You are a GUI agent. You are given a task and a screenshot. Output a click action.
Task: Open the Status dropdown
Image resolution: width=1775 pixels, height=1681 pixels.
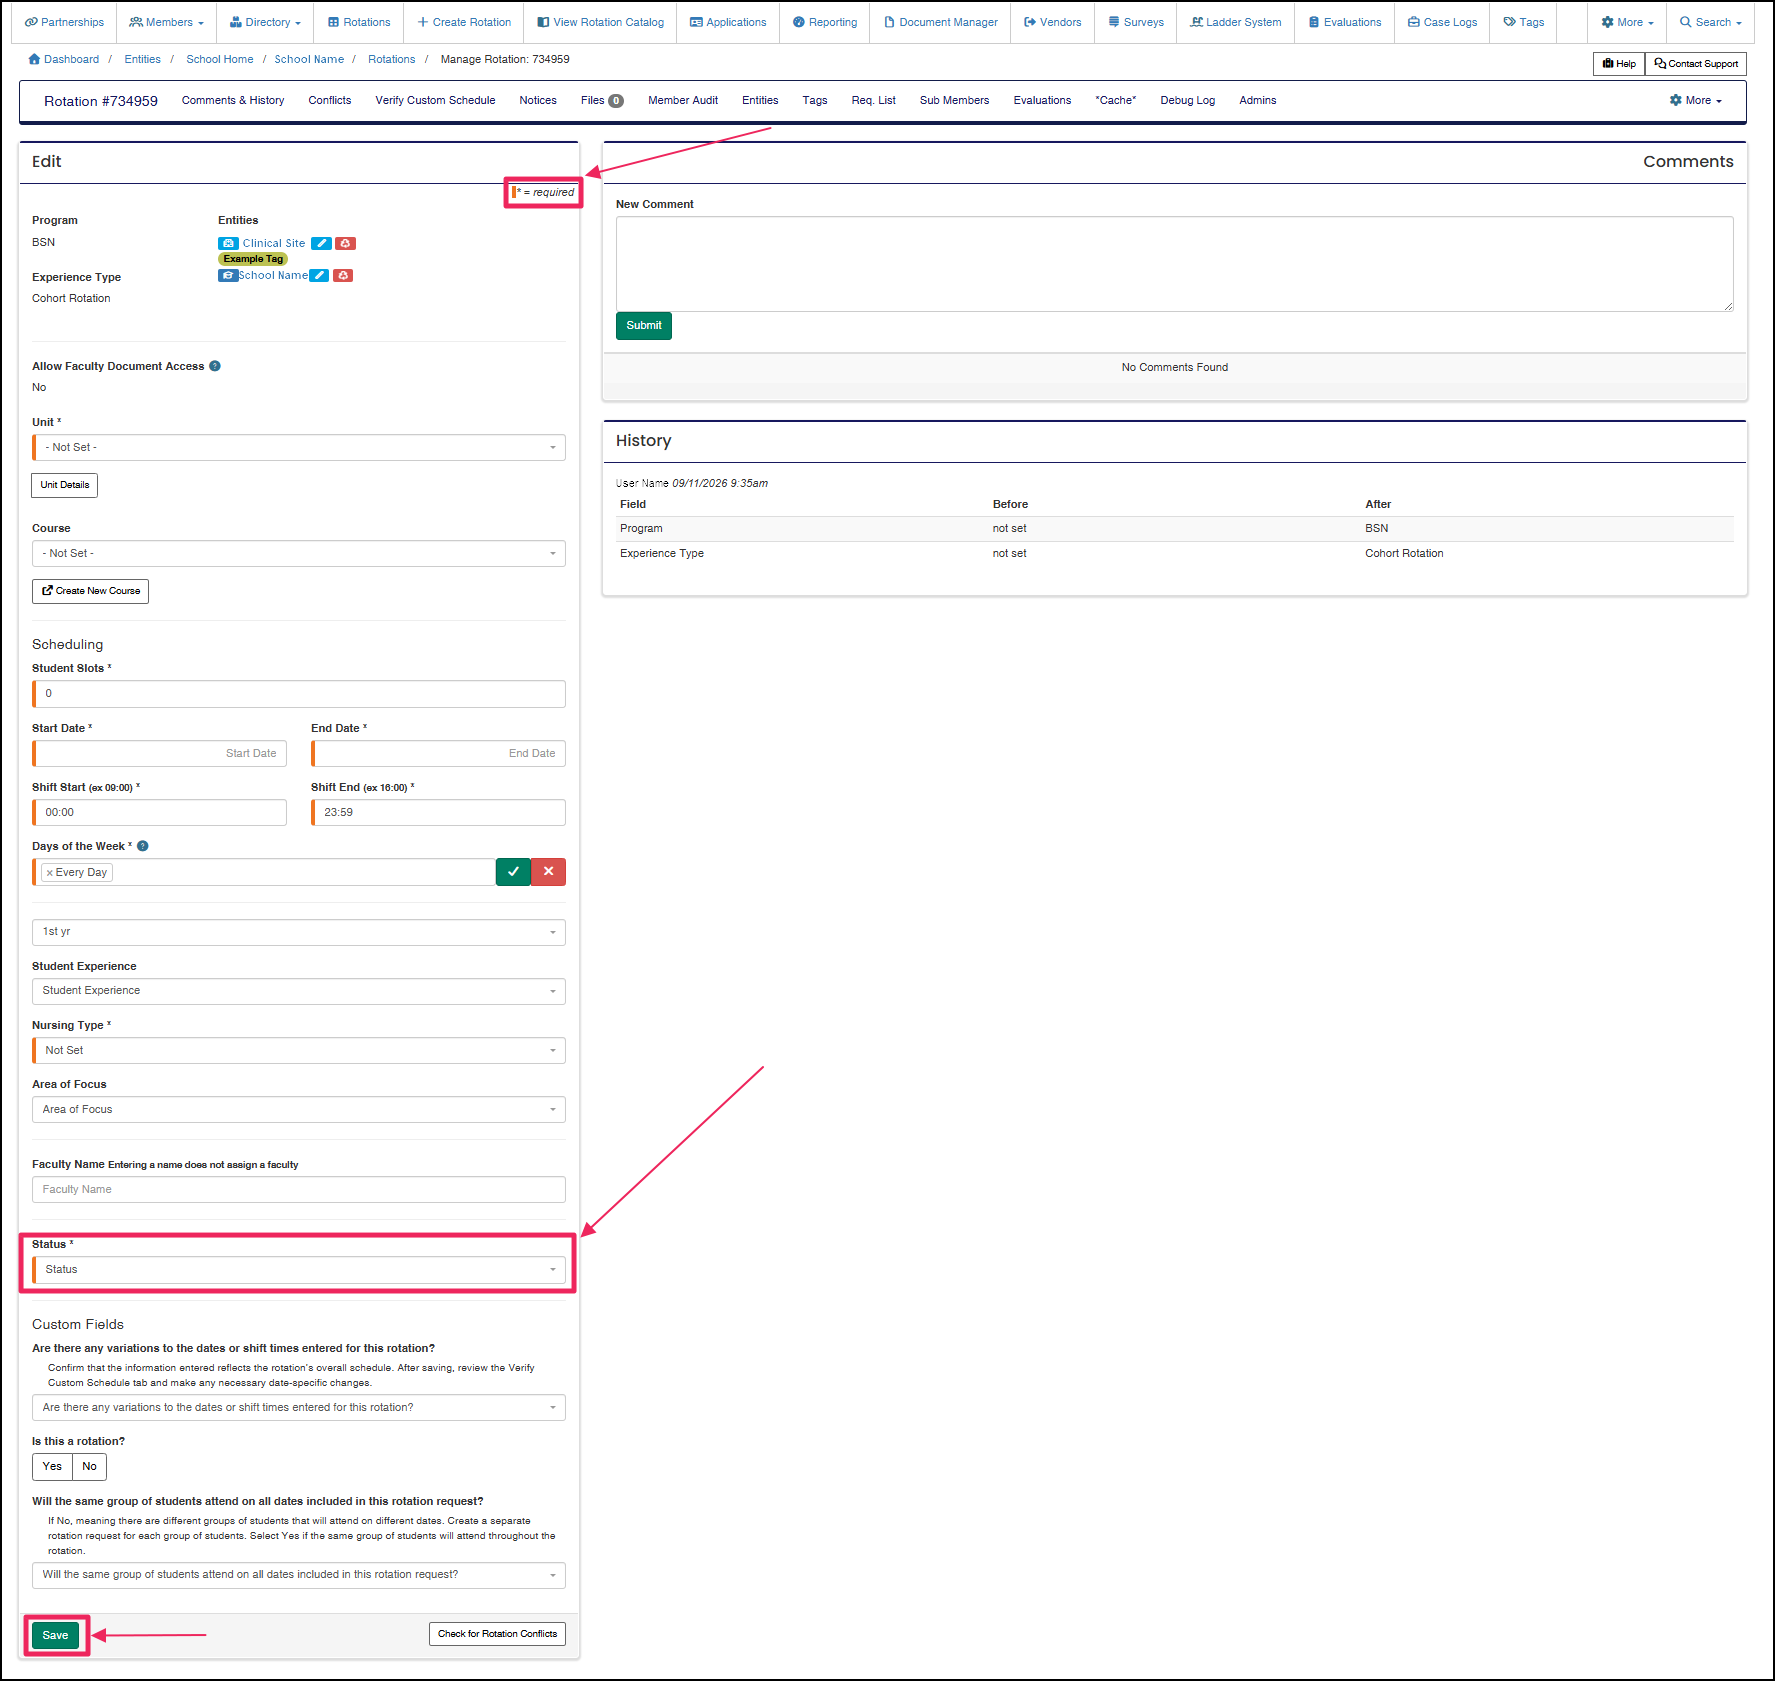pyautogui.click(x=299, y=1270)
